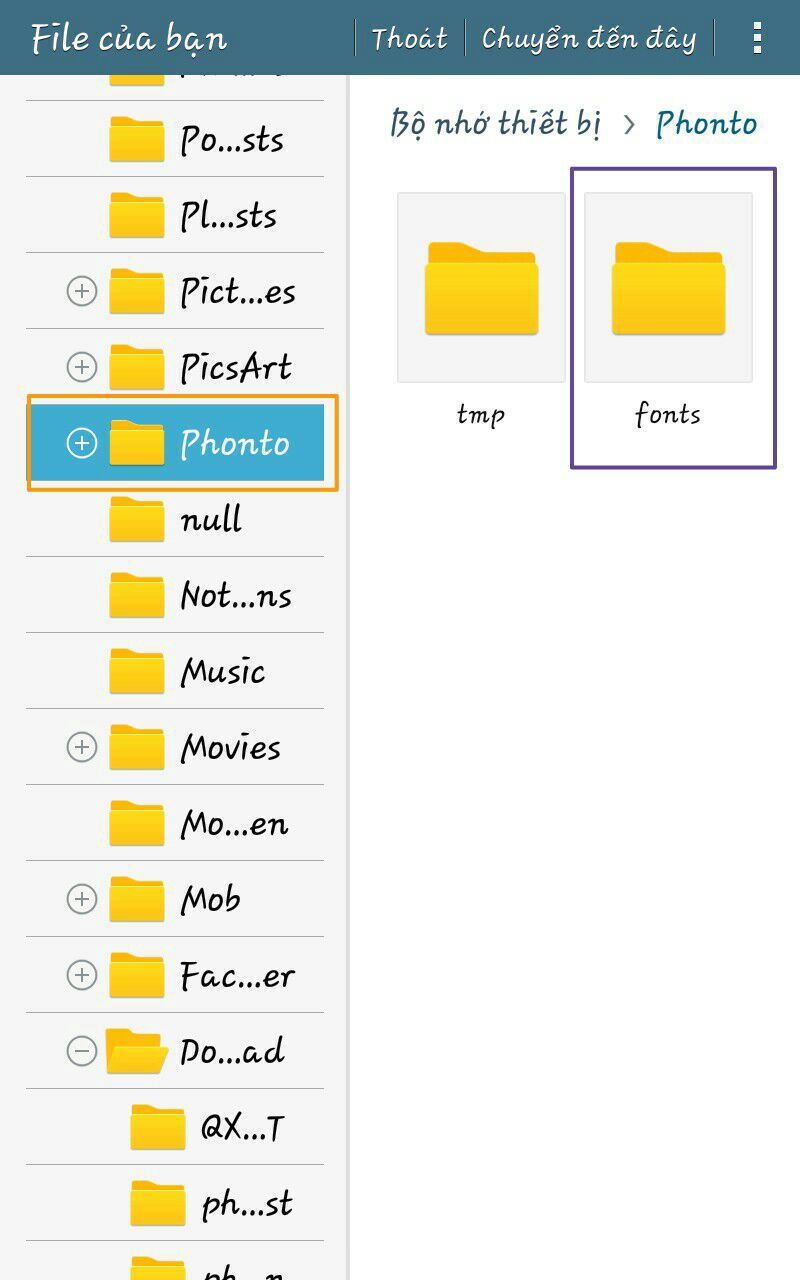This screenshot has height=1280, width=800.
Task: Expand the Phonto folder plus icon
Action: click(81, 443)
